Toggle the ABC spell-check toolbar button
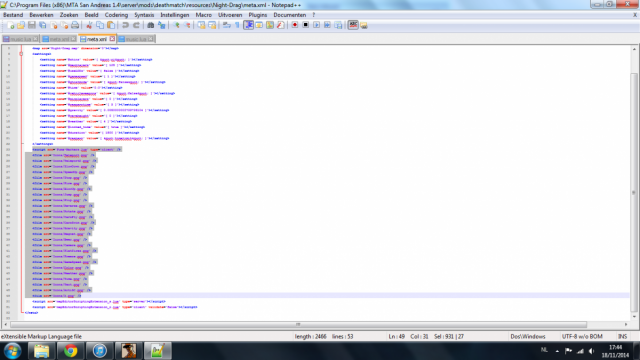This screenshot has height=360, width=640. click(x=353, y=25)
